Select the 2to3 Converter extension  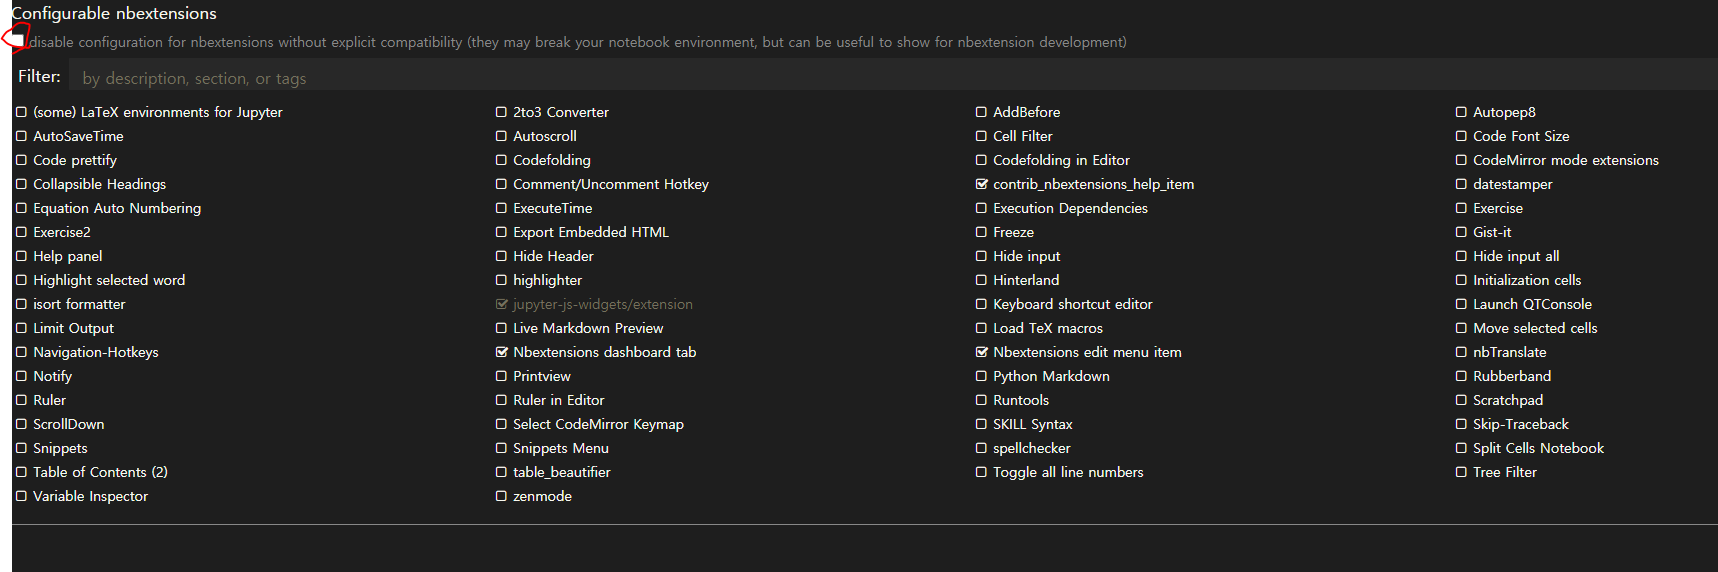click(x=561, y=112)
